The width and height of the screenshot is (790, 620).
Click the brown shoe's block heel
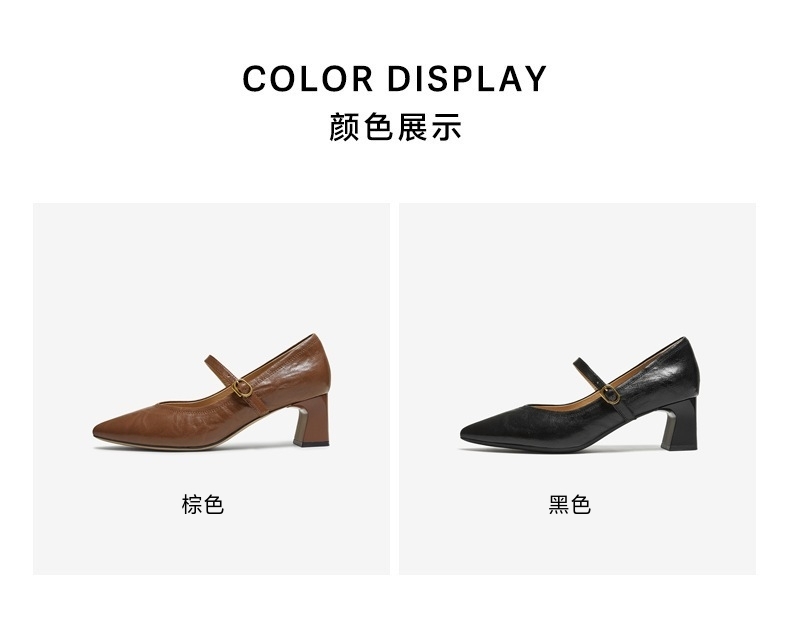click(312, 421)
